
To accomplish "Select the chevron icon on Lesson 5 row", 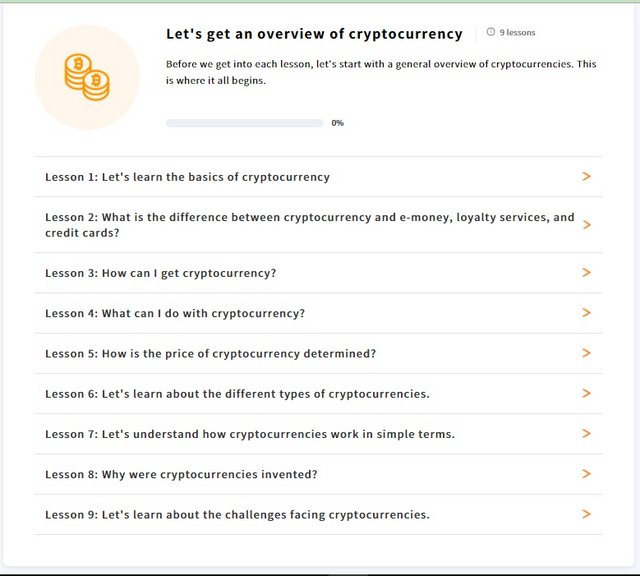I will click(x=586, y=353).
